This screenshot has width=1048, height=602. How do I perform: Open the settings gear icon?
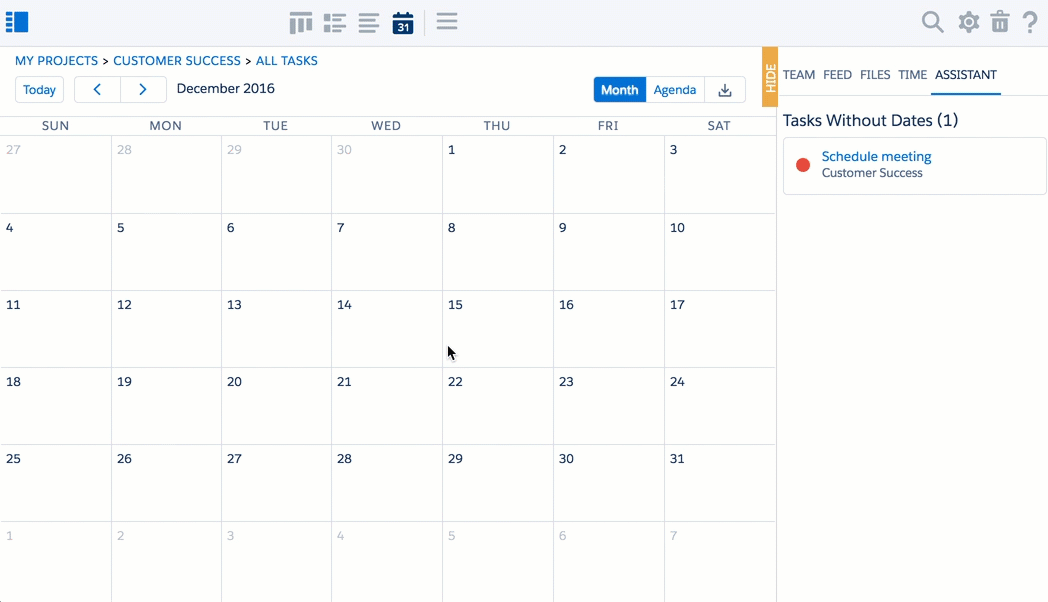coord(968,22)
